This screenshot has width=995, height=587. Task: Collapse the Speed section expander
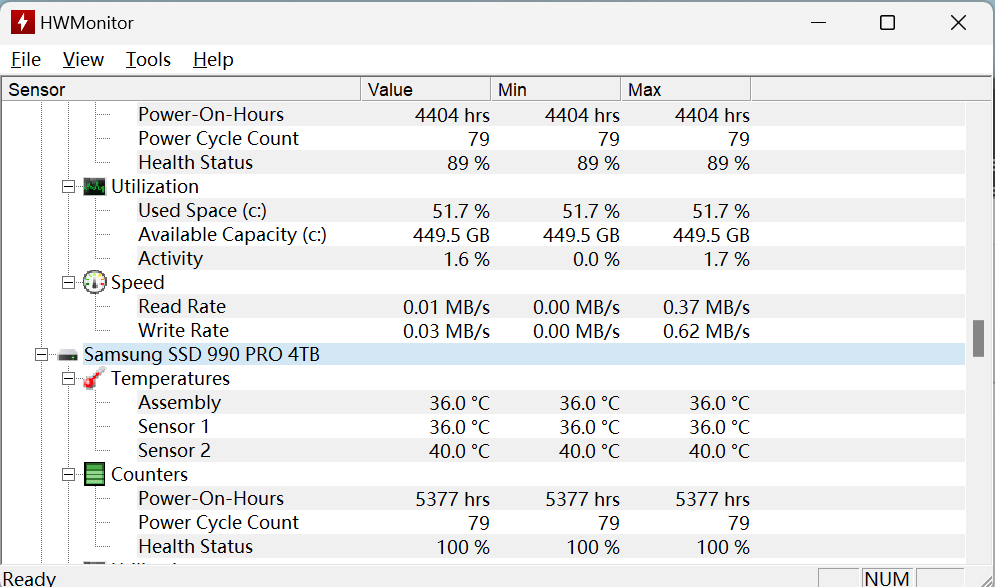pyautogui.click(x=68, y=283)
